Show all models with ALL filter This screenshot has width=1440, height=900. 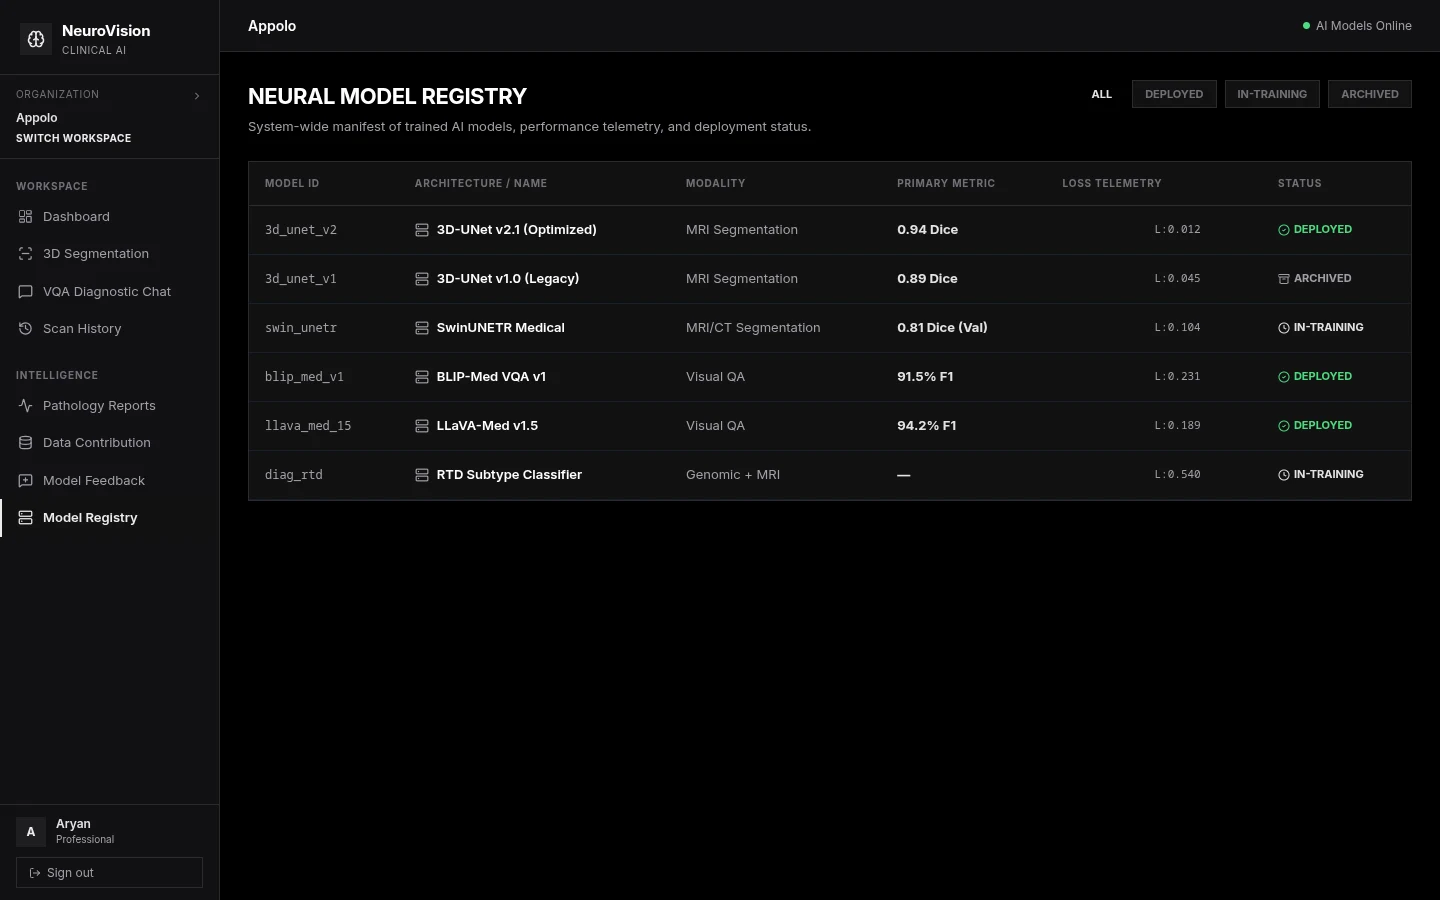pyautogui.click(x=1102, y=94)
